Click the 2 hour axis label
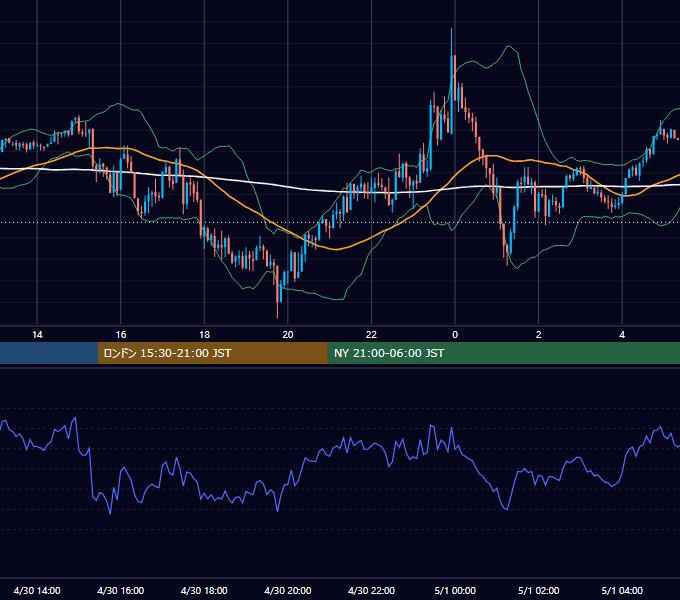Screen dimensions: 680x600 [539, 335]
